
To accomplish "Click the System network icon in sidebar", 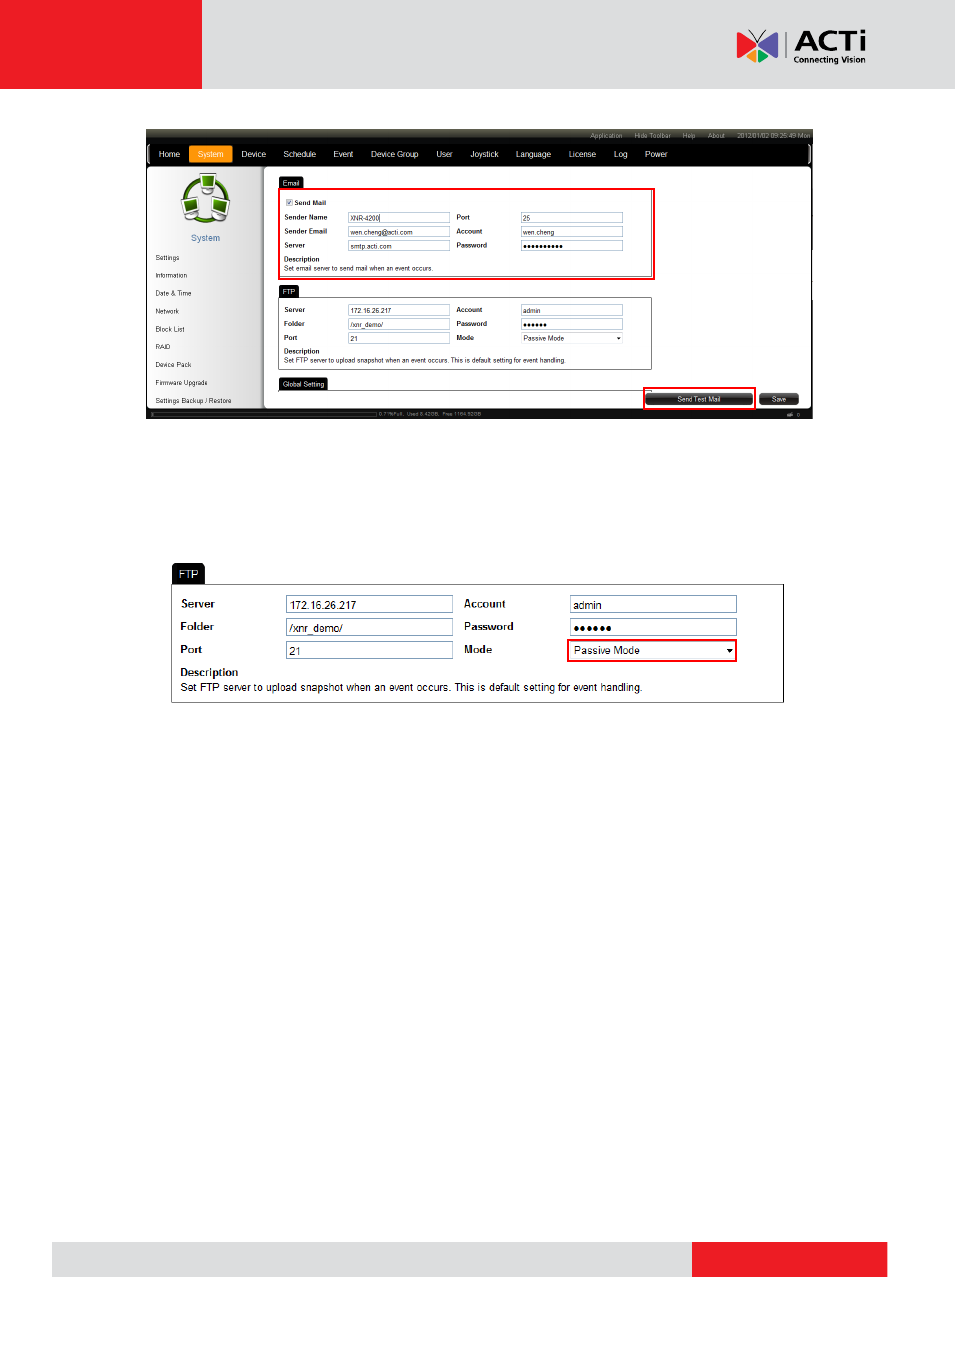I will 205,198.
